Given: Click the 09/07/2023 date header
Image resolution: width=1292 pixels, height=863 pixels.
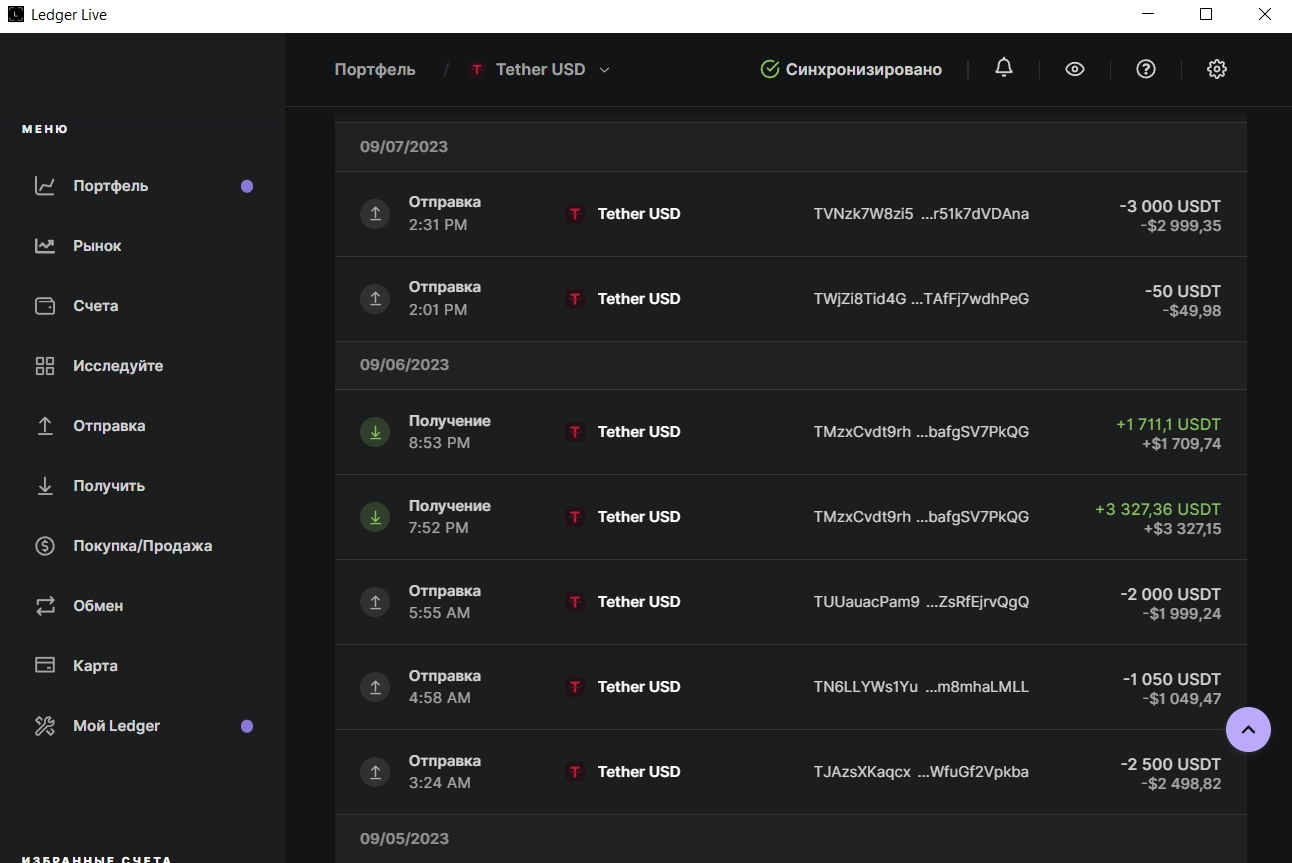Looking at the screenshot, I should 404,147.
